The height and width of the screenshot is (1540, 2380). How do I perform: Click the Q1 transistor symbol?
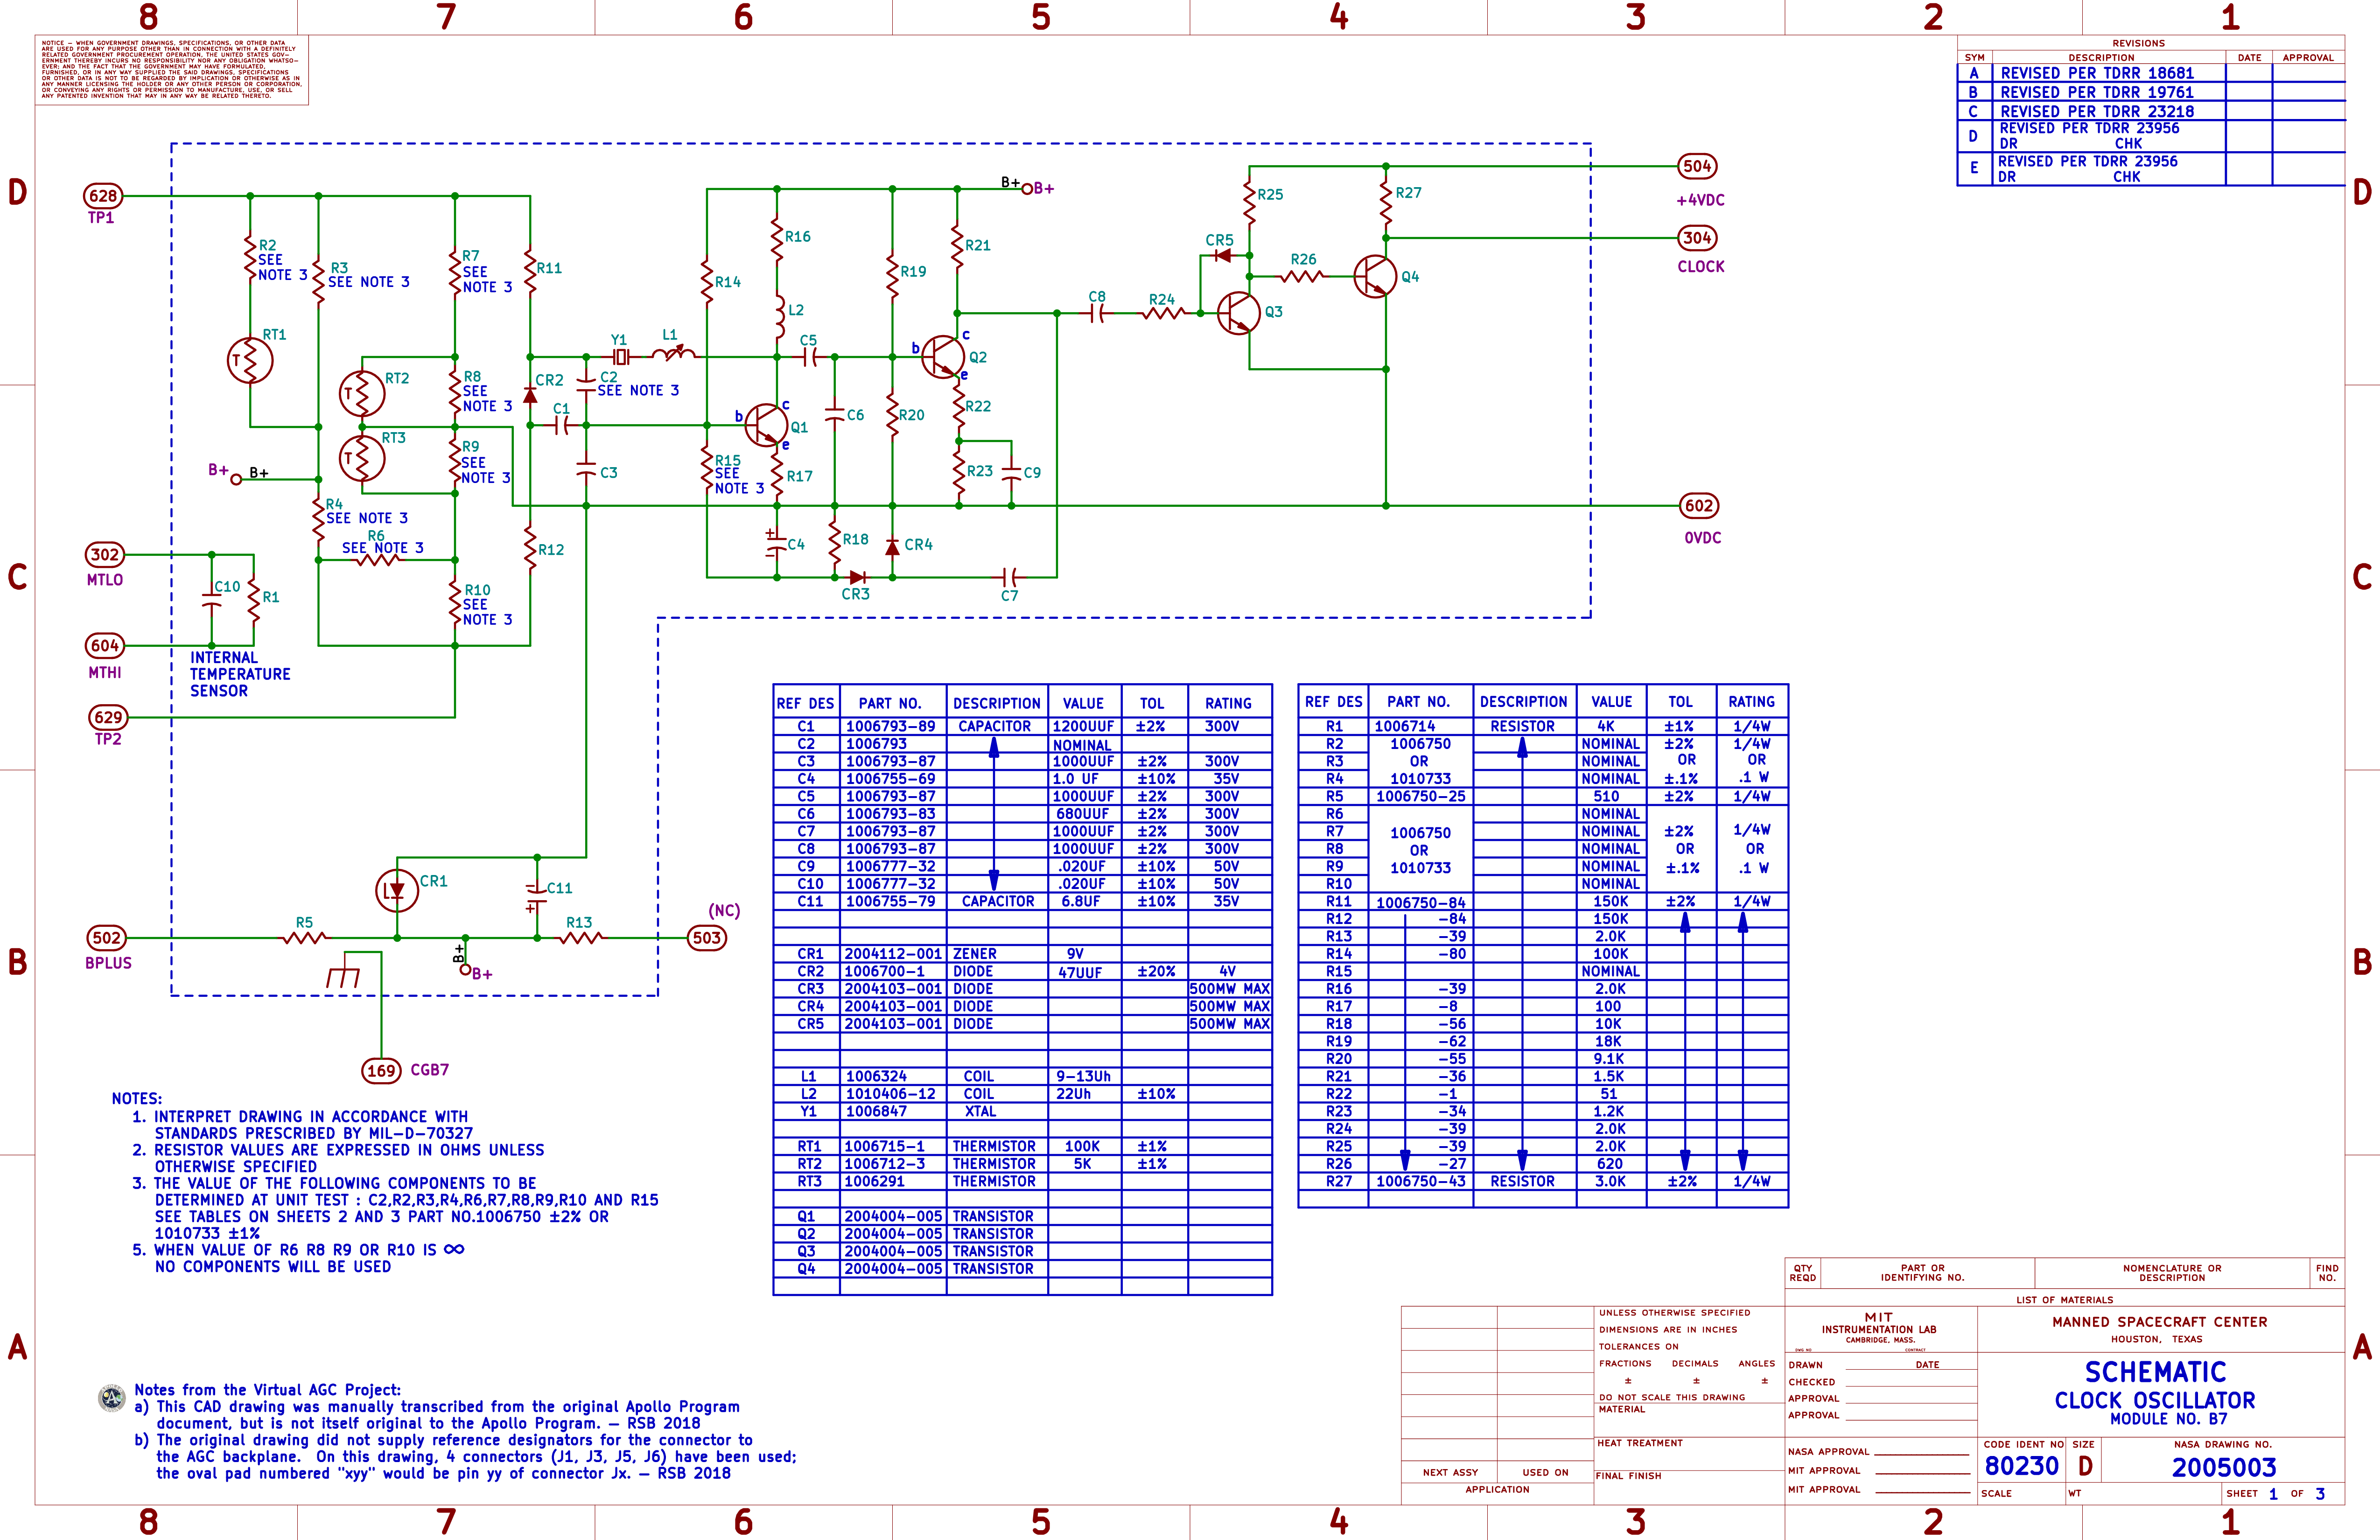[766, 425]
